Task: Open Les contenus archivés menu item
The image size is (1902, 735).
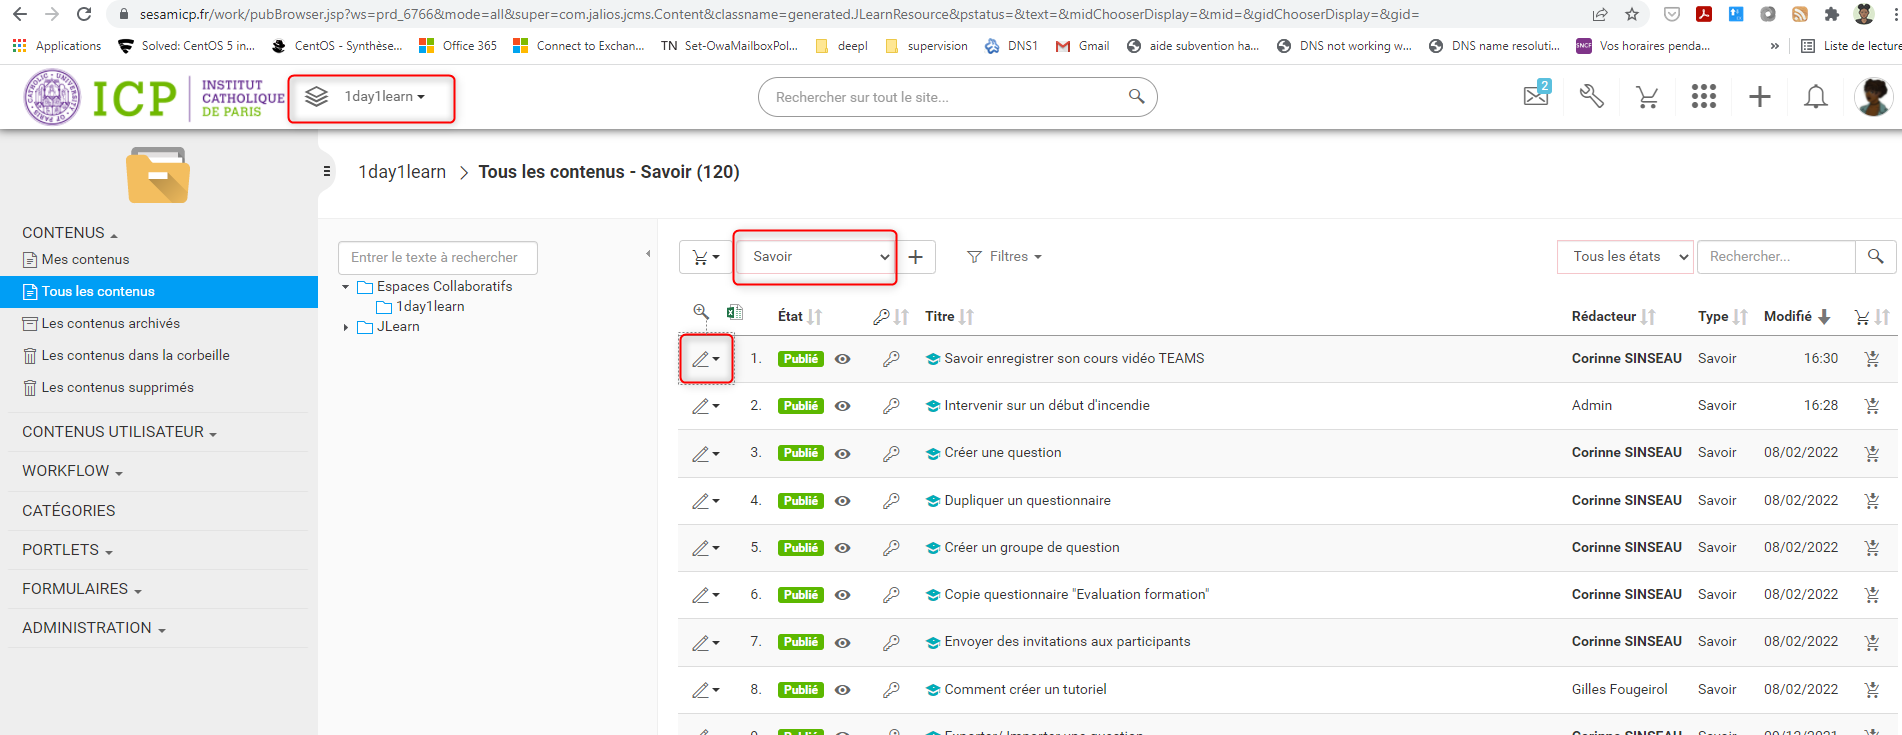Action: (x=110, y=324)
